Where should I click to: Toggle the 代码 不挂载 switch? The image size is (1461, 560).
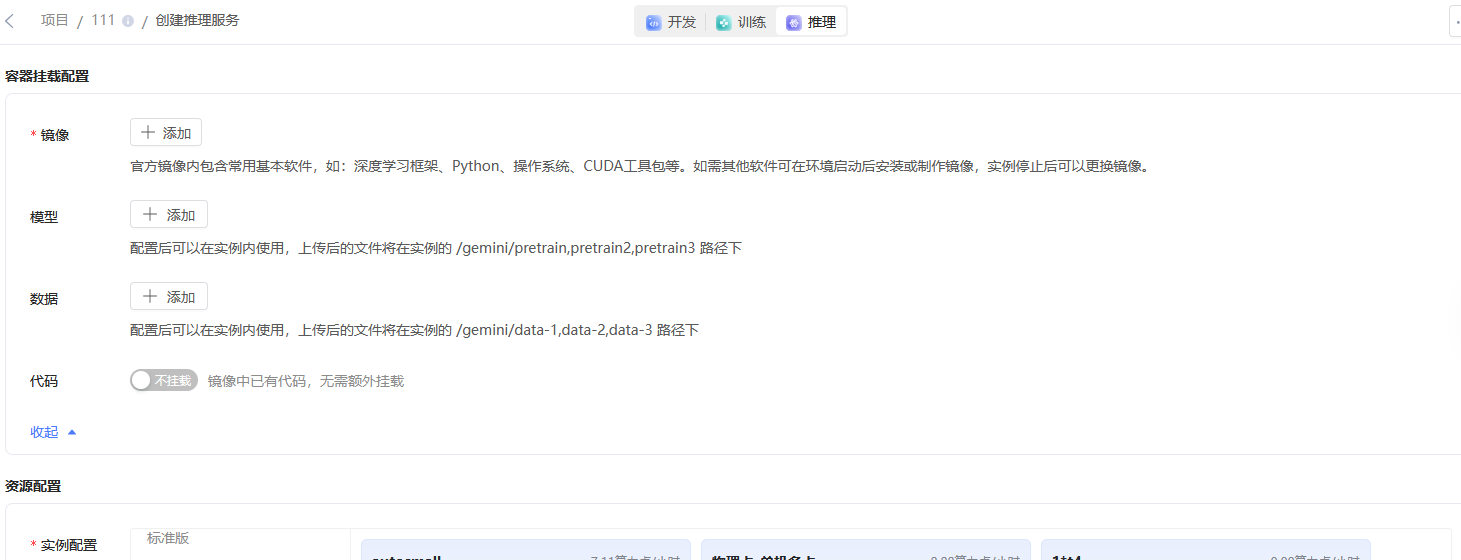click(164, 380)
